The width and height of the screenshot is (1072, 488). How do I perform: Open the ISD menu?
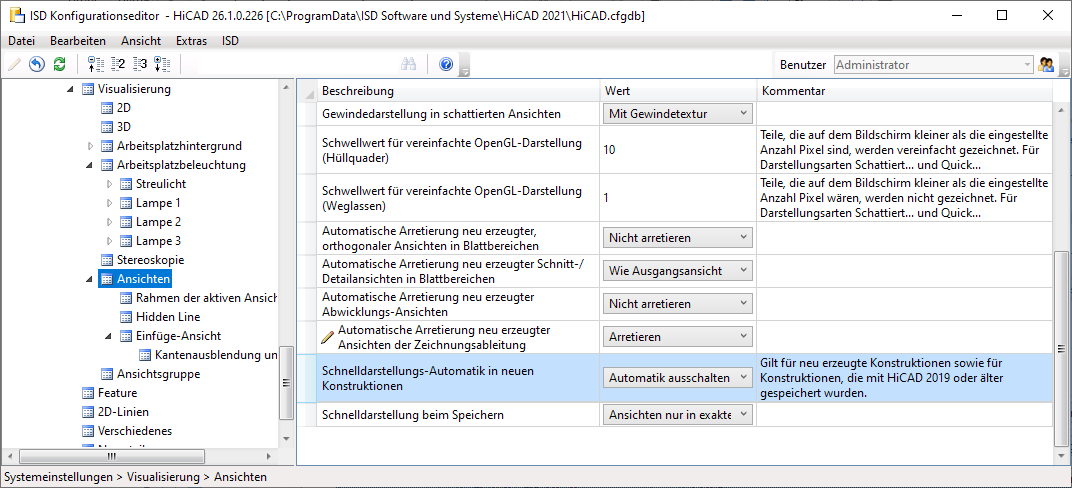(x=230, y=40)
